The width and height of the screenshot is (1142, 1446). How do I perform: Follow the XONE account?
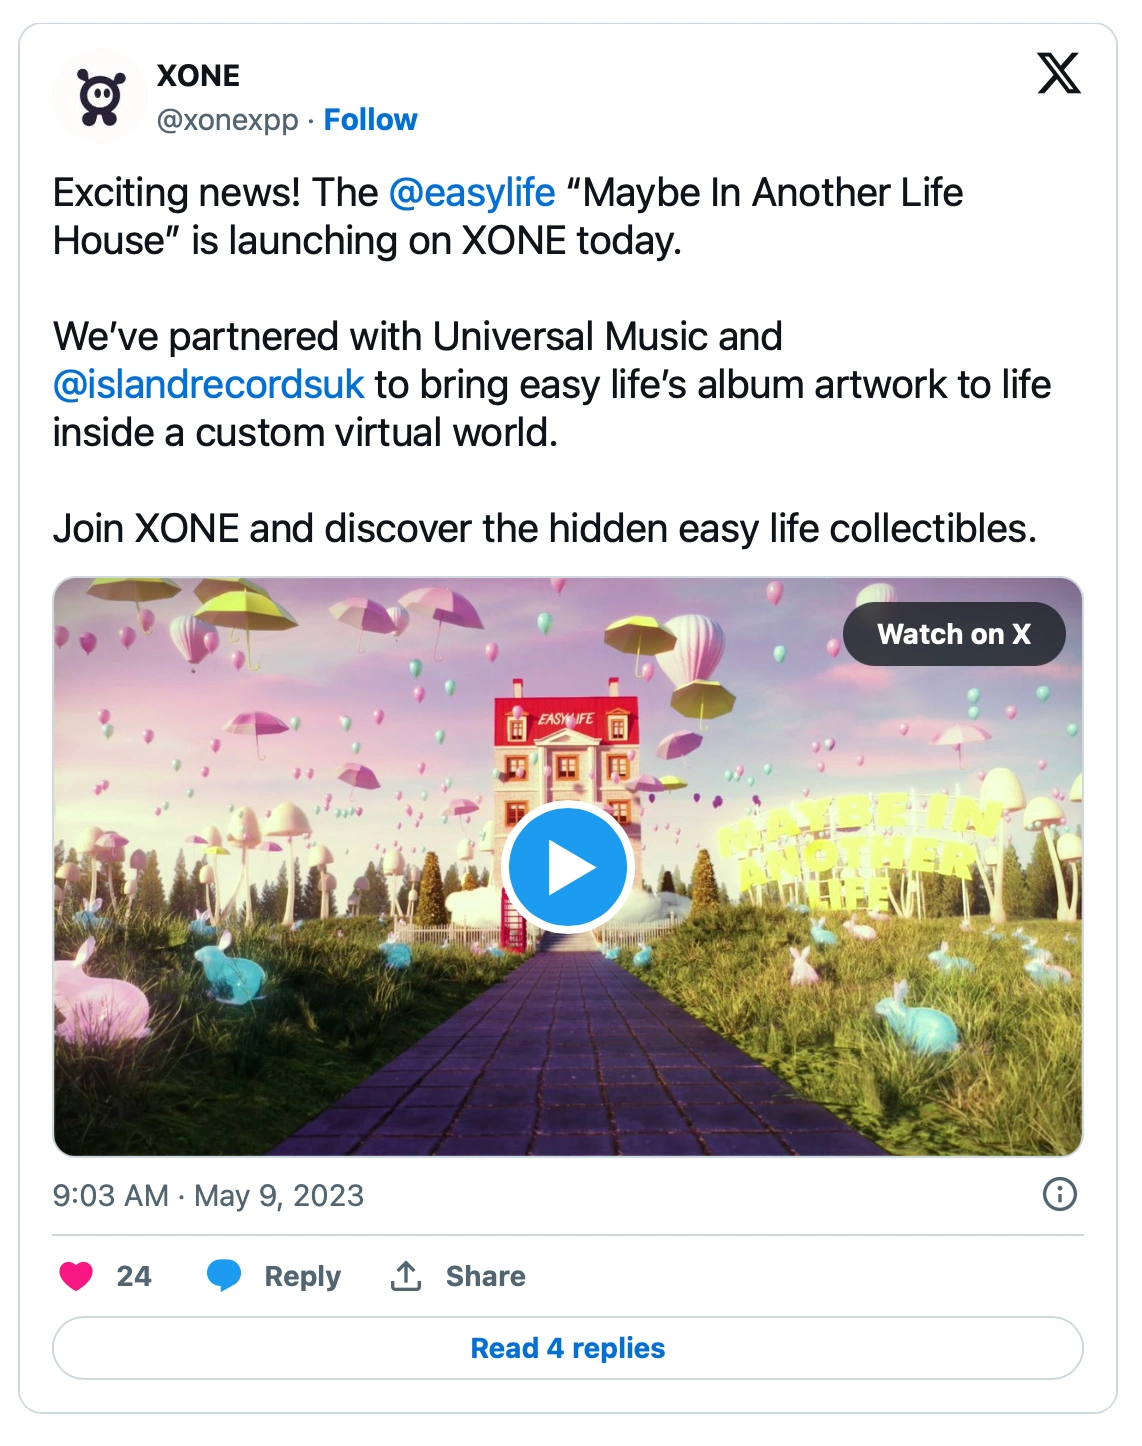point(370,120)
